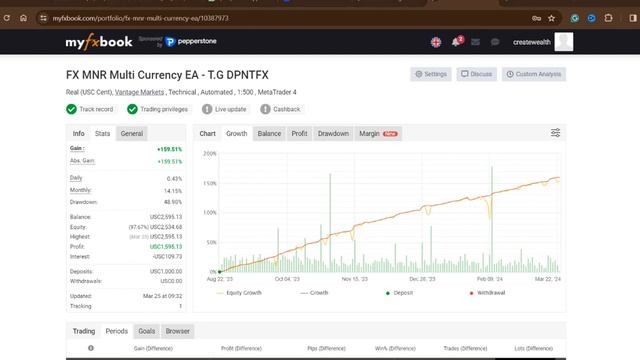Viewport: 640px width, 360px height.
Task: Go to browser home icon
Action: [23, 18]
